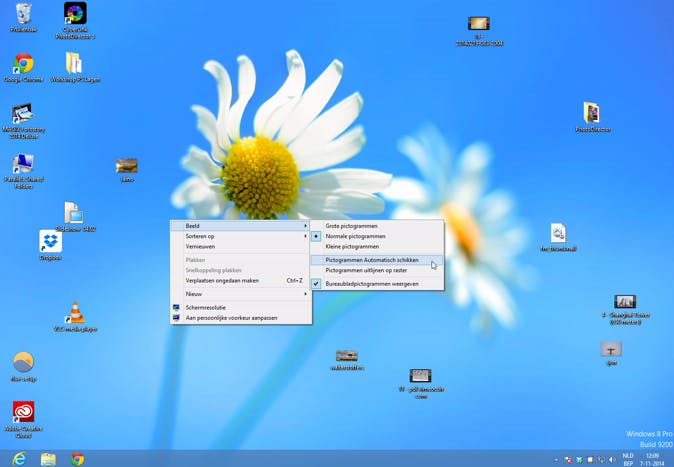Image resolution: width=674 pixels, height=467 pixels.
Task: Expand the Nieuw submenu
Action: (241, 294)
